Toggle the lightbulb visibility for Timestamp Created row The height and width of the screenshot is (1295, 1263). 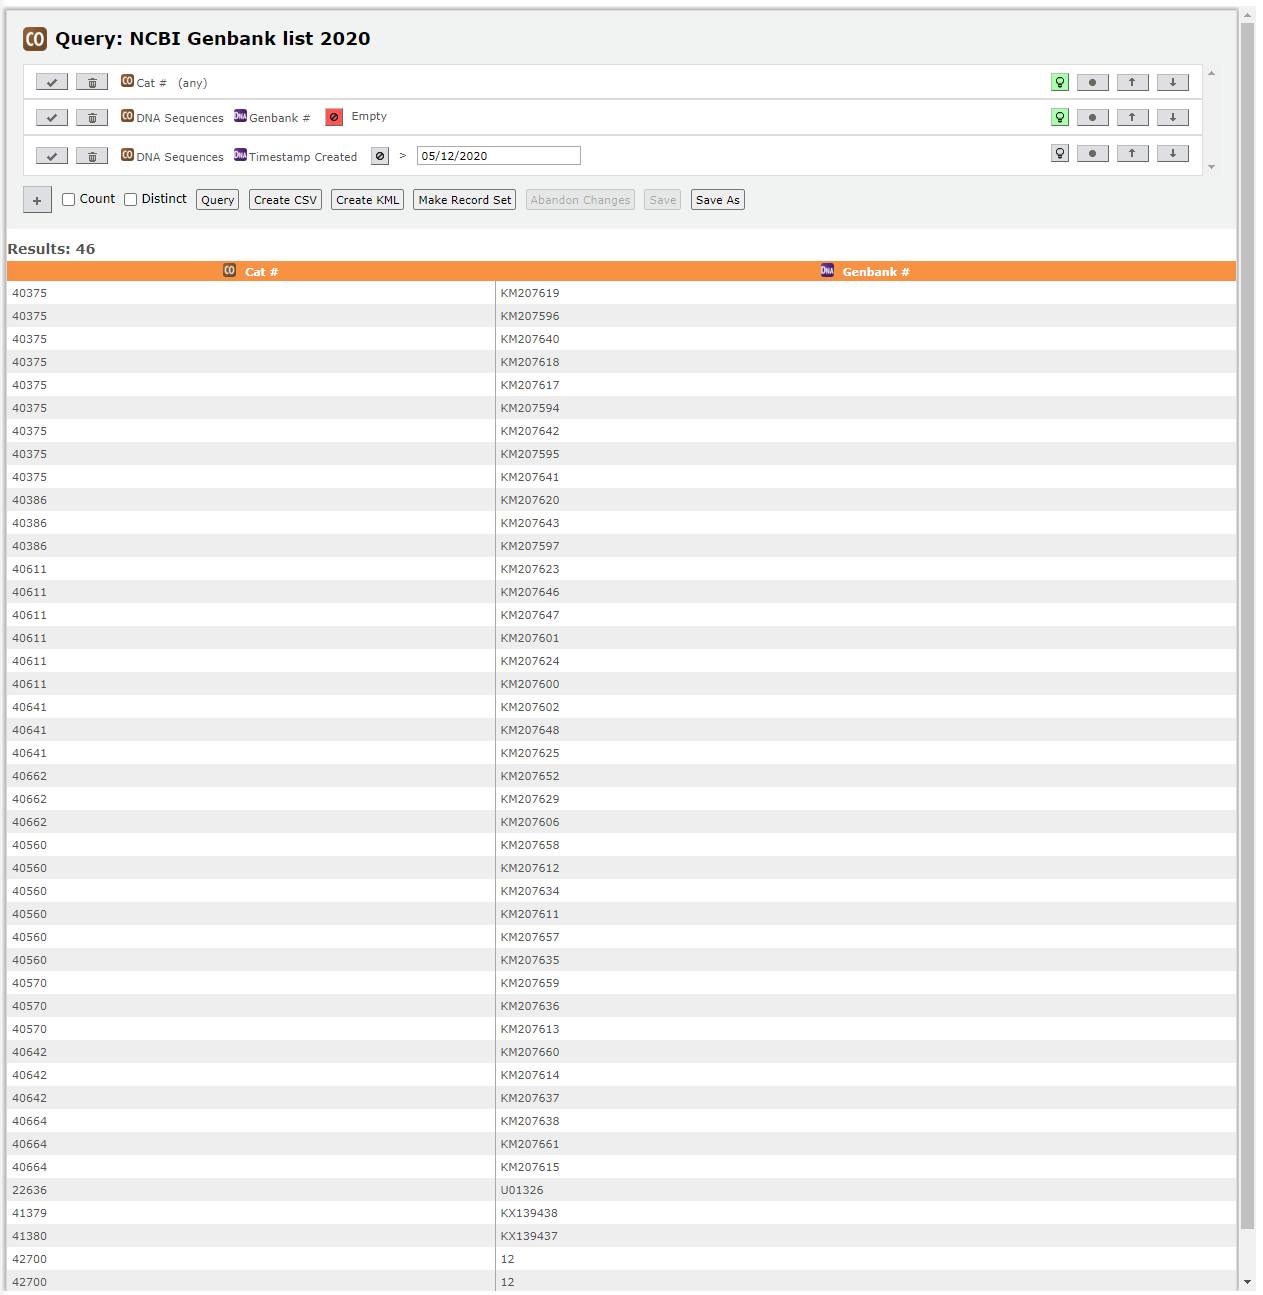tap(1059, 153)
